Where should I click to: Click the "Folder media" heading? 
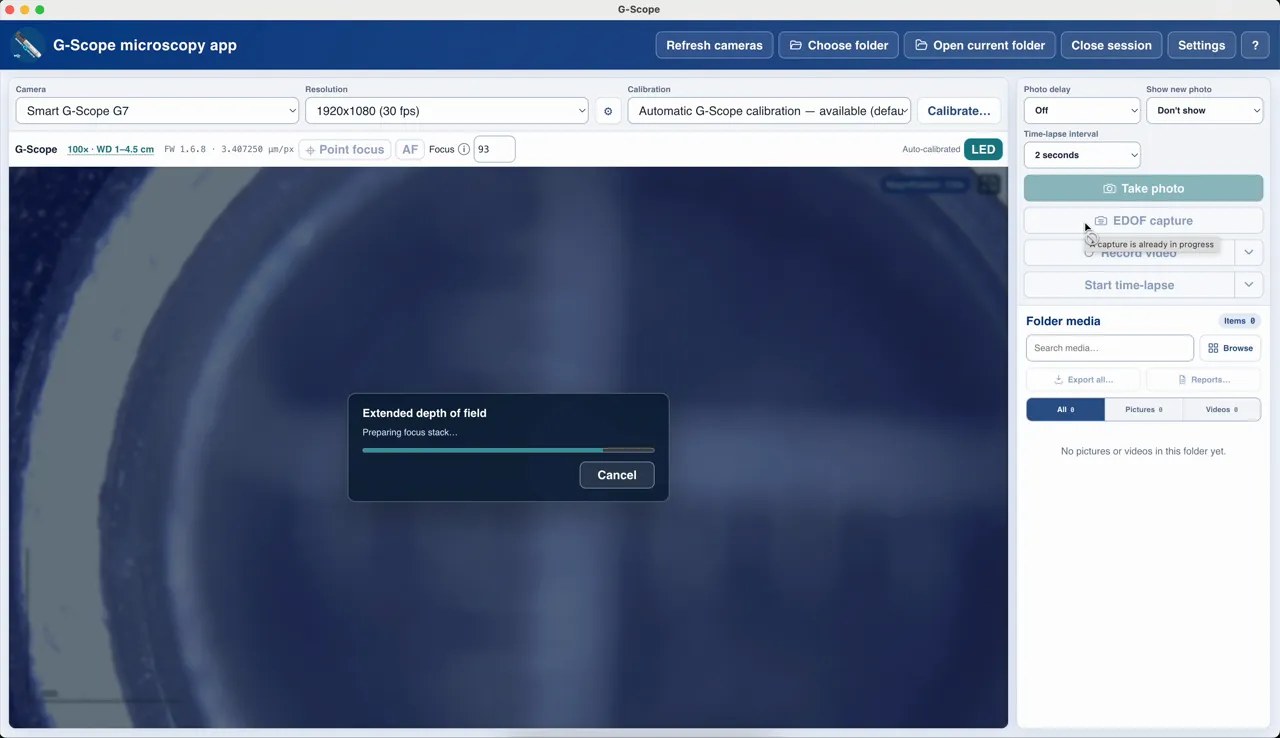click(1063, 321)
